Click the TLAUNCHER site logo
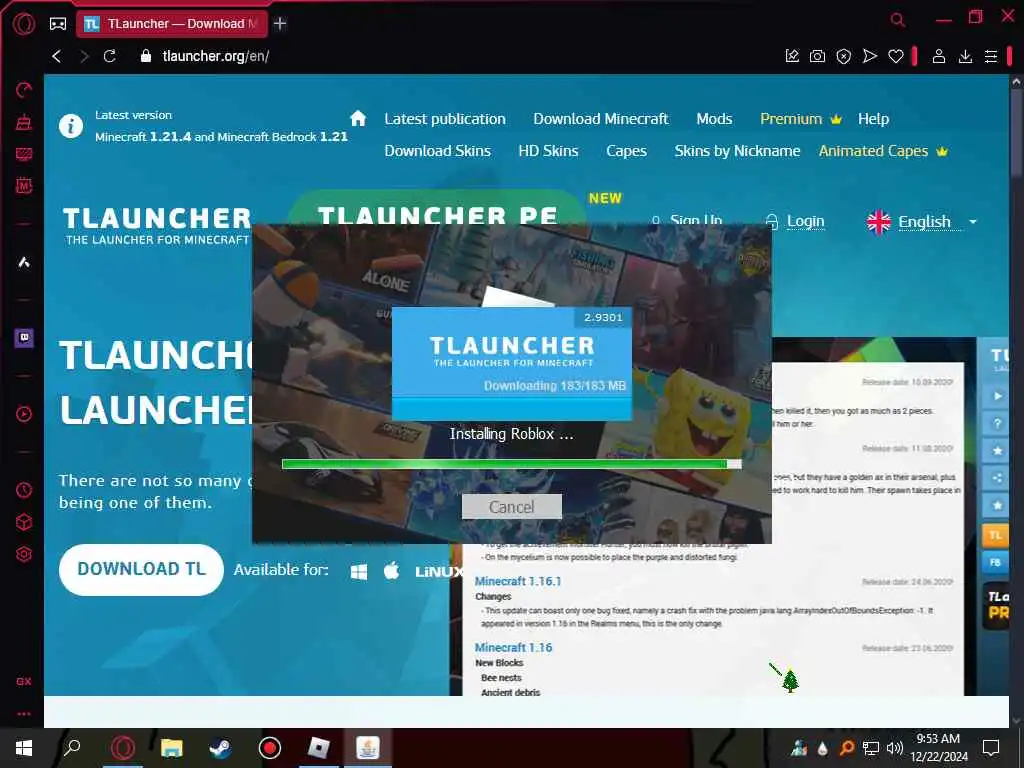 (x=157, y=226)
